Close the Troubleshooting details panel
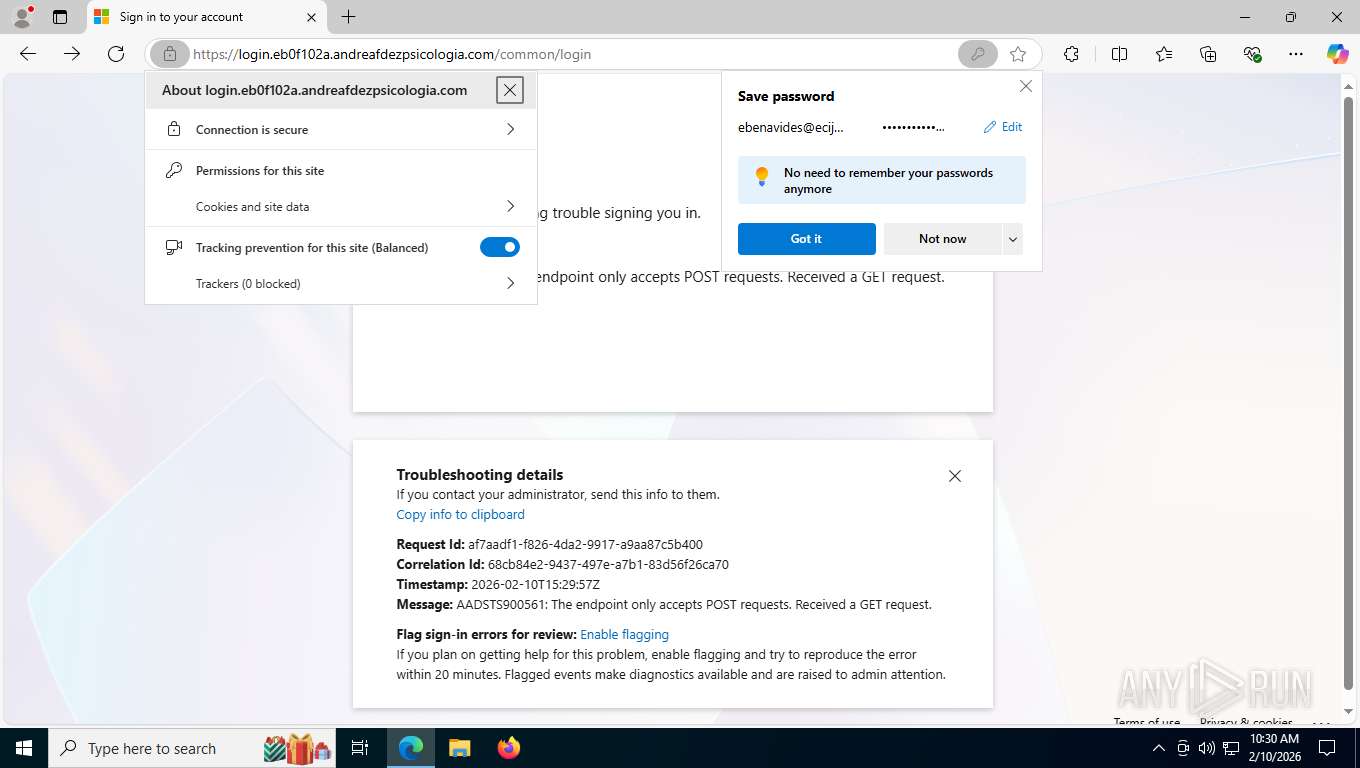 (955, 476)
